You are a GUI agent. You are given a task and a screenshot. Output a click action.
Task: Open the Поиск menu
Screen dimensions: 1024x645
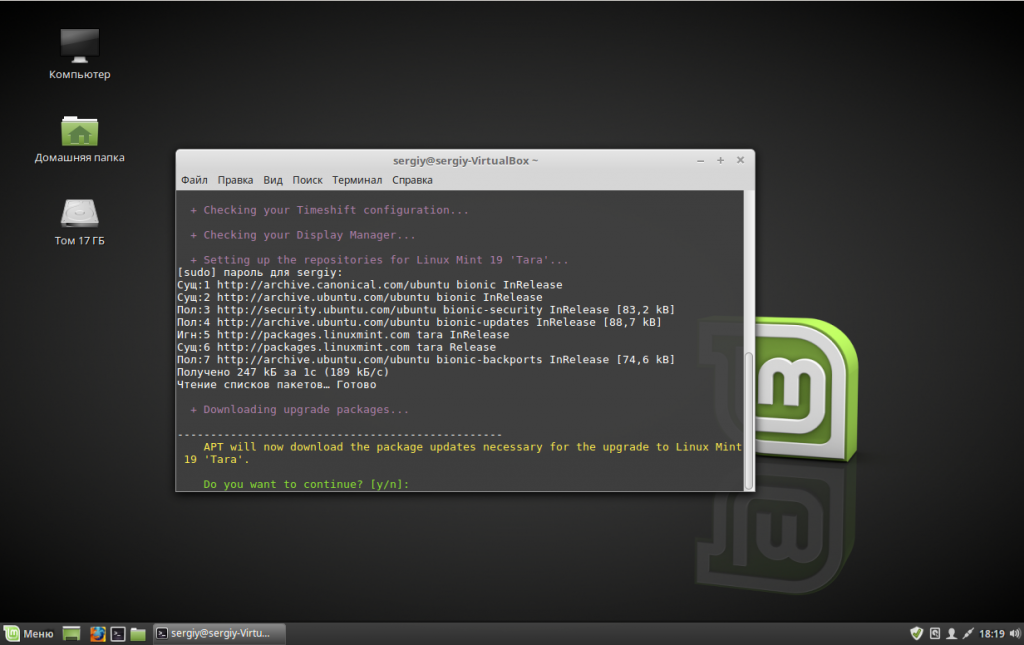coord(307,180)
